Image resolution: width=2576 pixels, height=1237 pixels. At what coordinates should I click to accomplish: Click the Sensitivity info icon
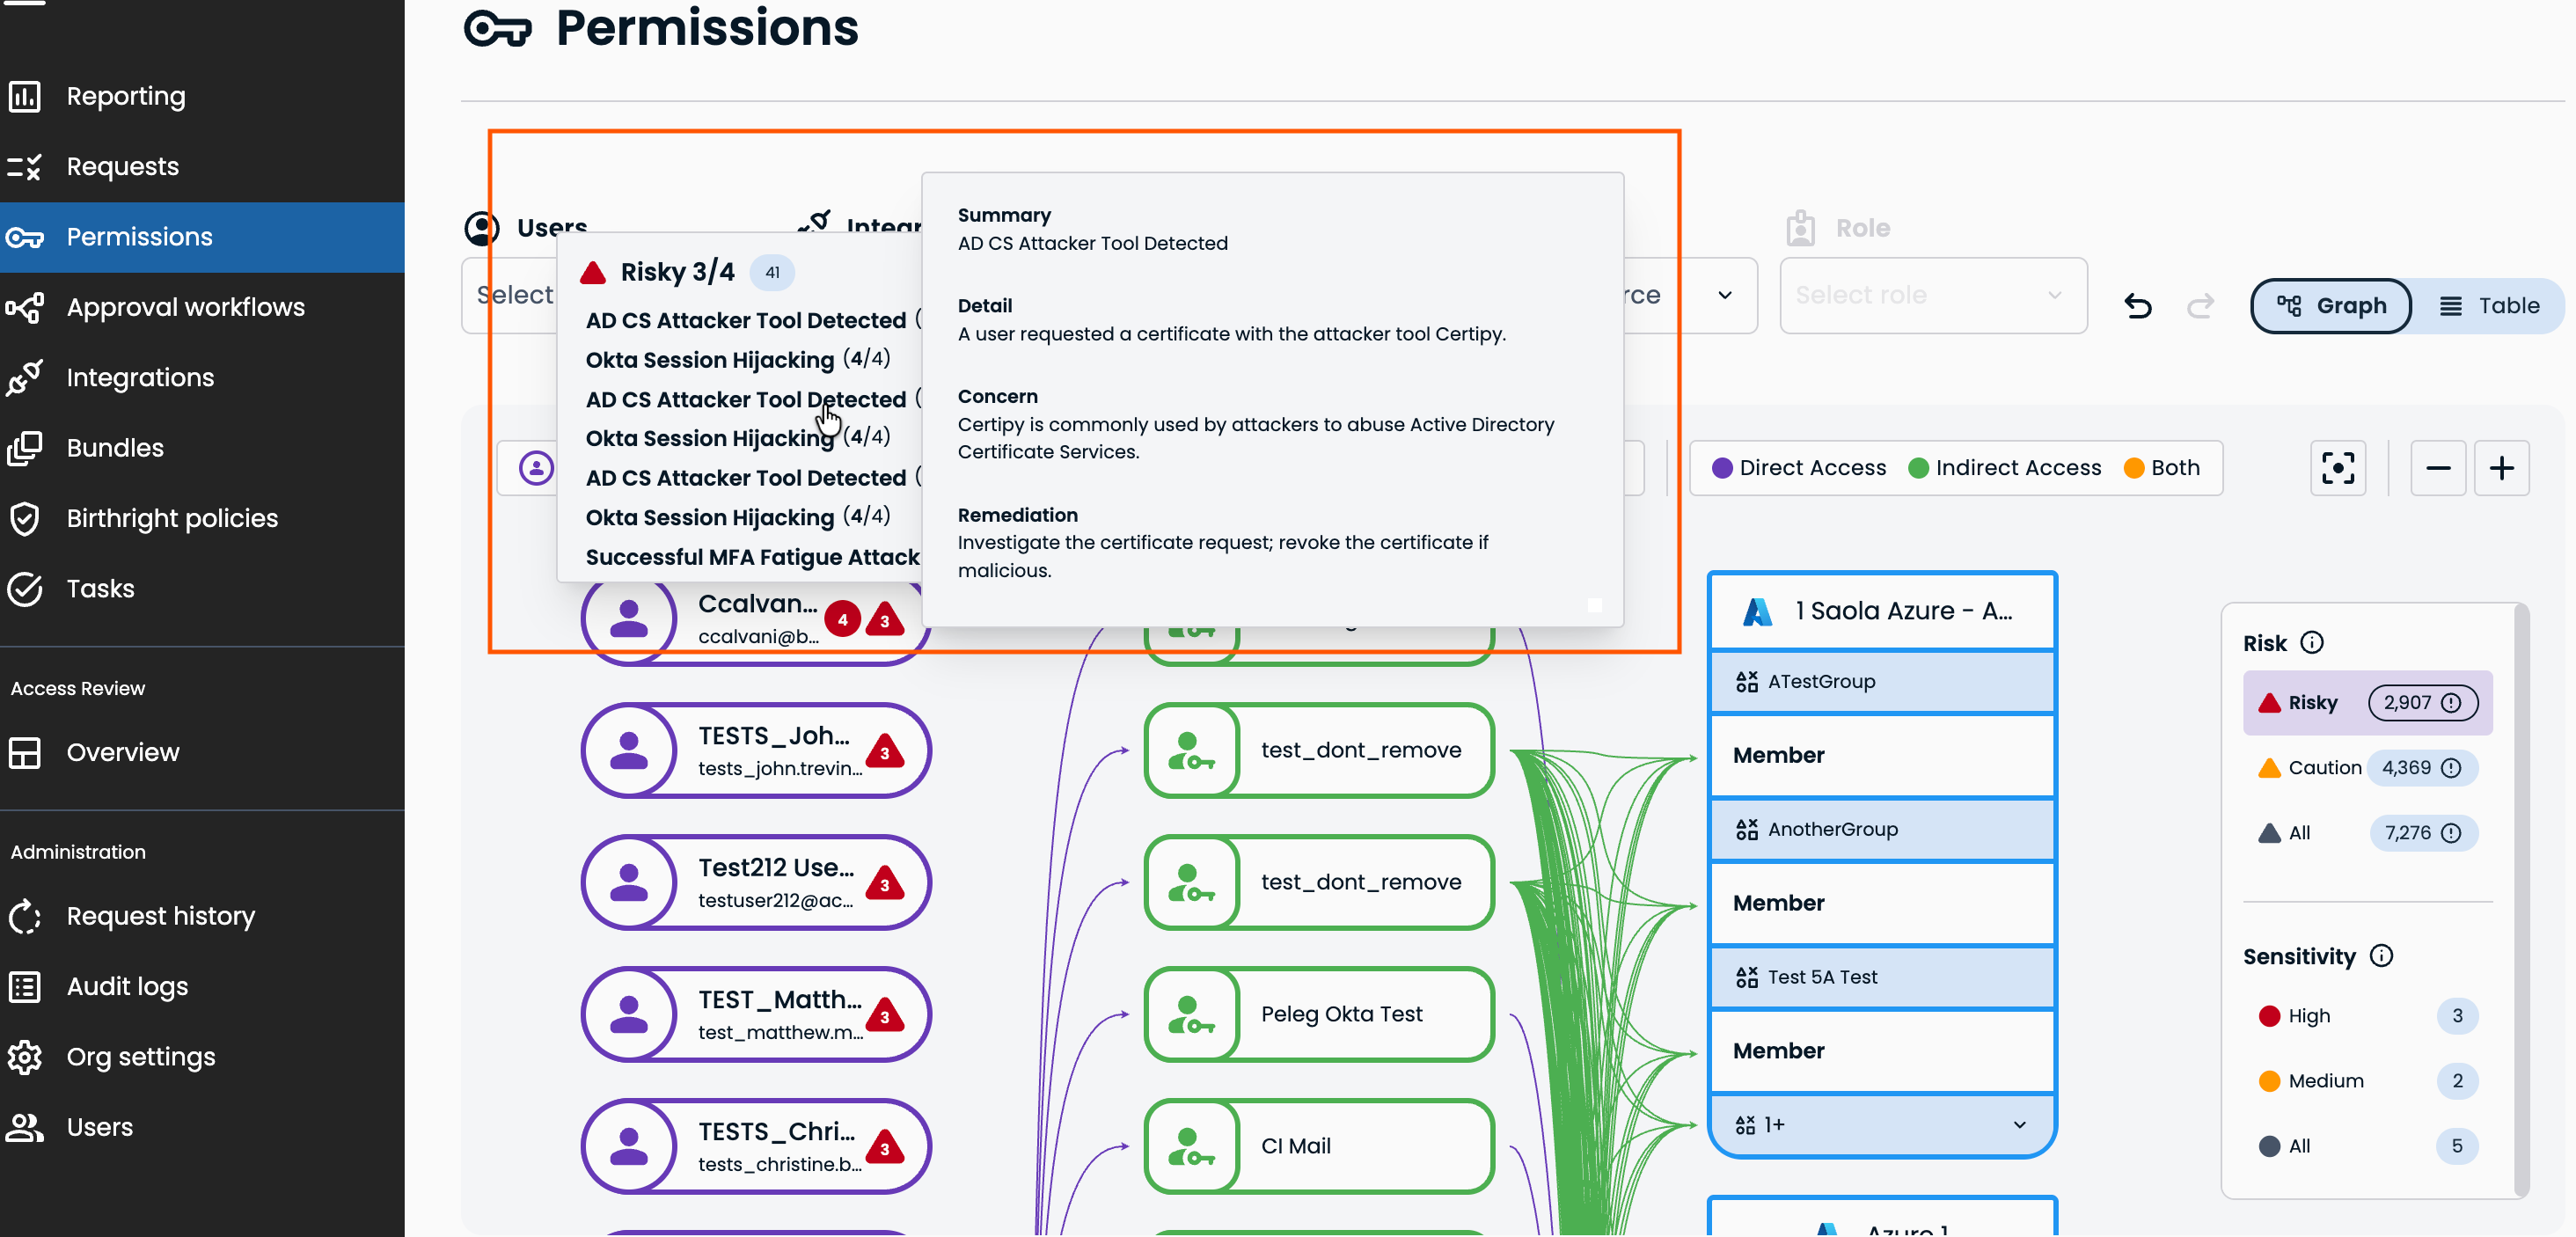tap(2382, 956)
